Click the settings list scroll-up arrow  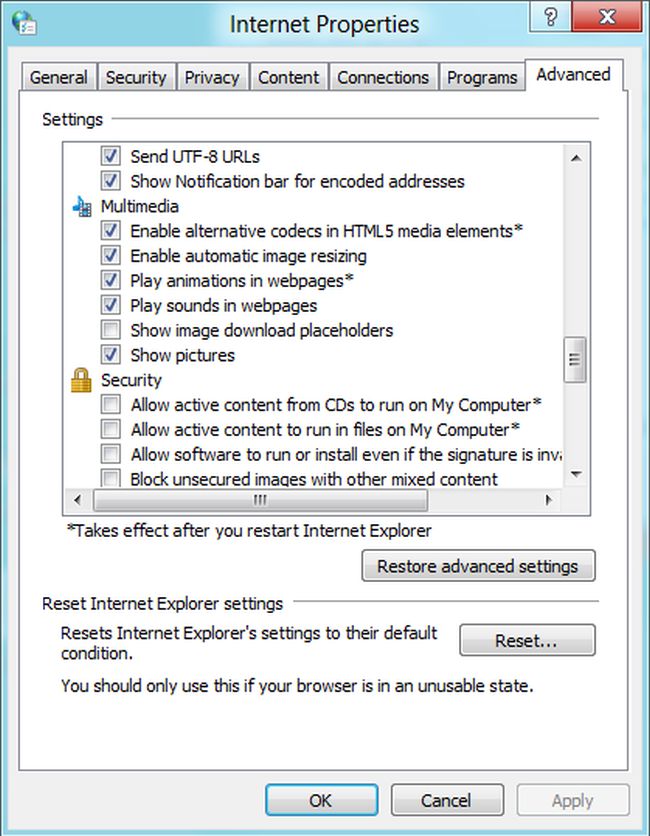574,157
